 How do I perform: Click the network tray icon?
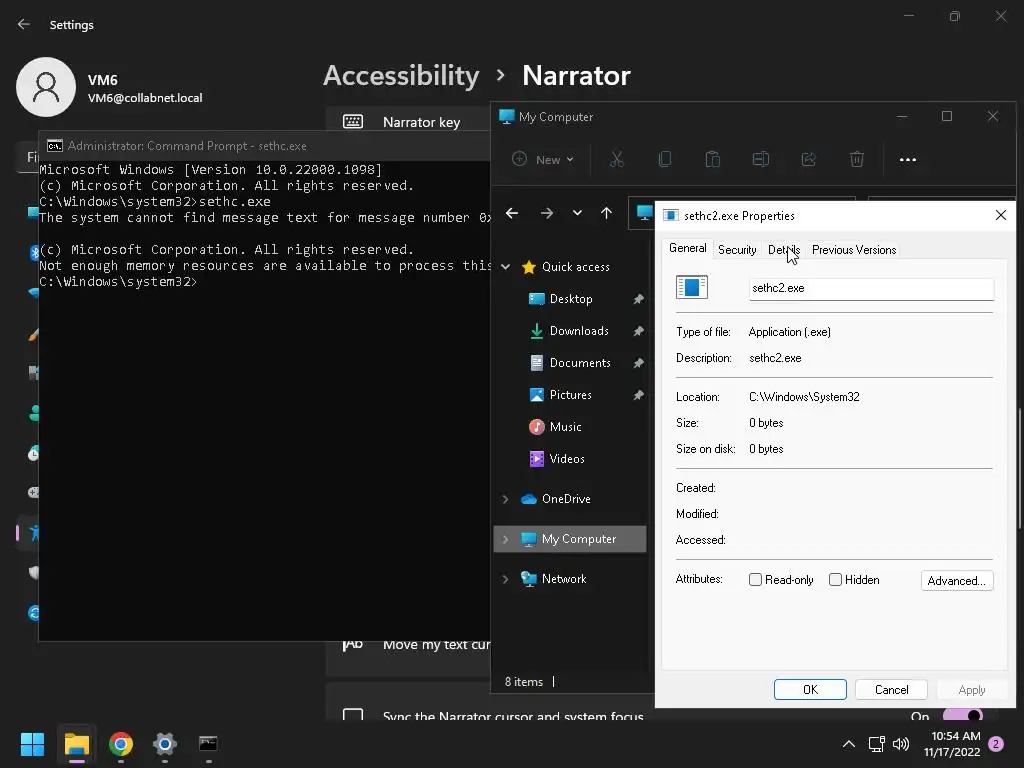(876, 744)
